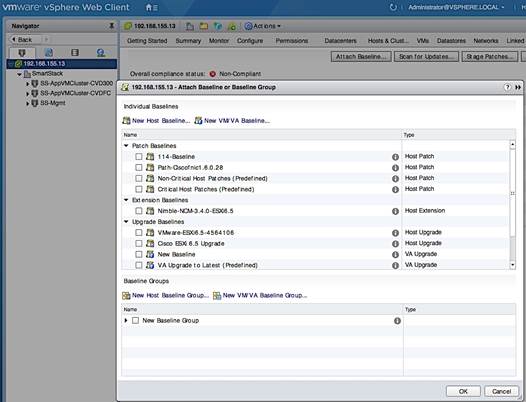526x402 pixels.
Task: Click the scroll down arrow in baselines list
Action: [x=512, y=265]
